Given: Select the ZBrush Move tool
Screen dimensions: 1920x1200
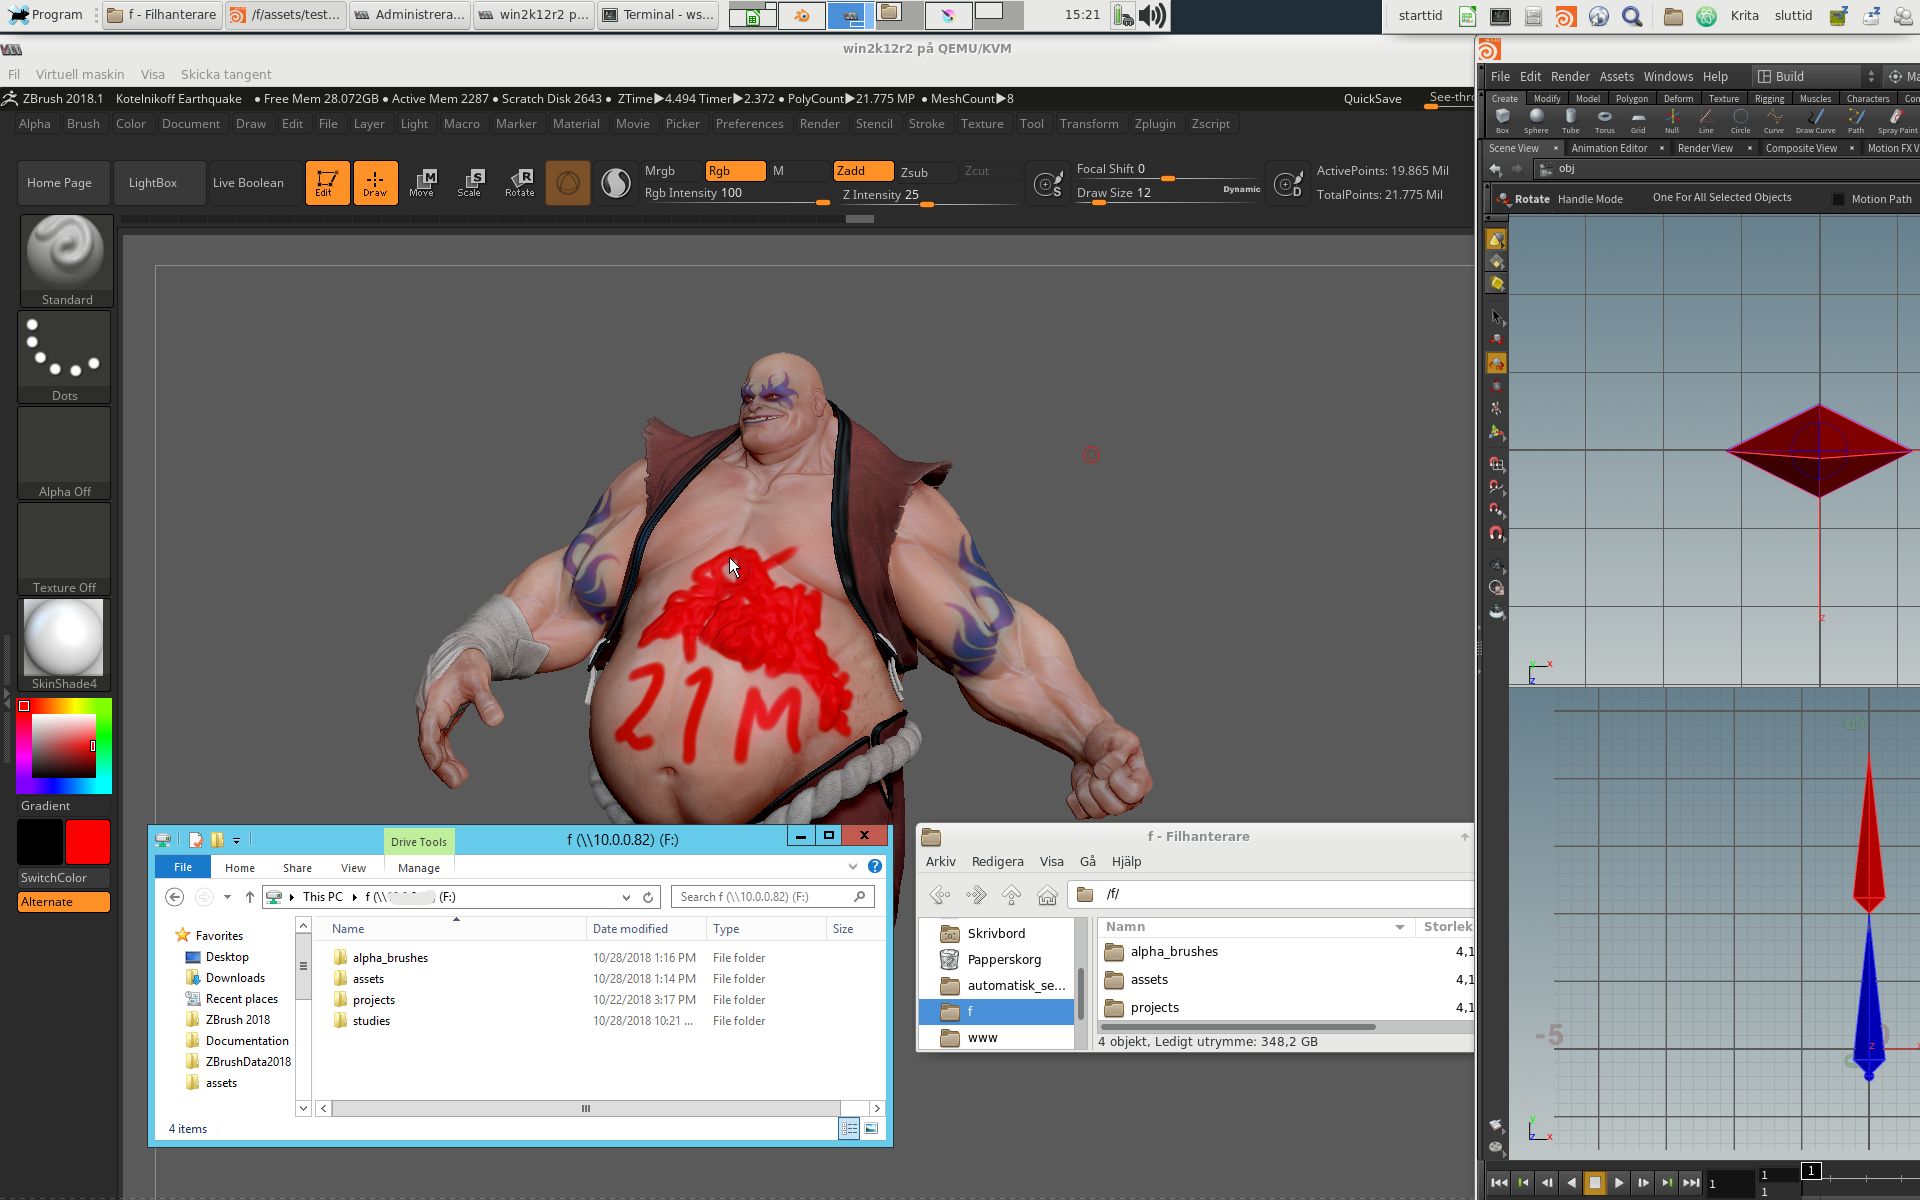Looking at the screenshot, I should [x=422, y=183].
